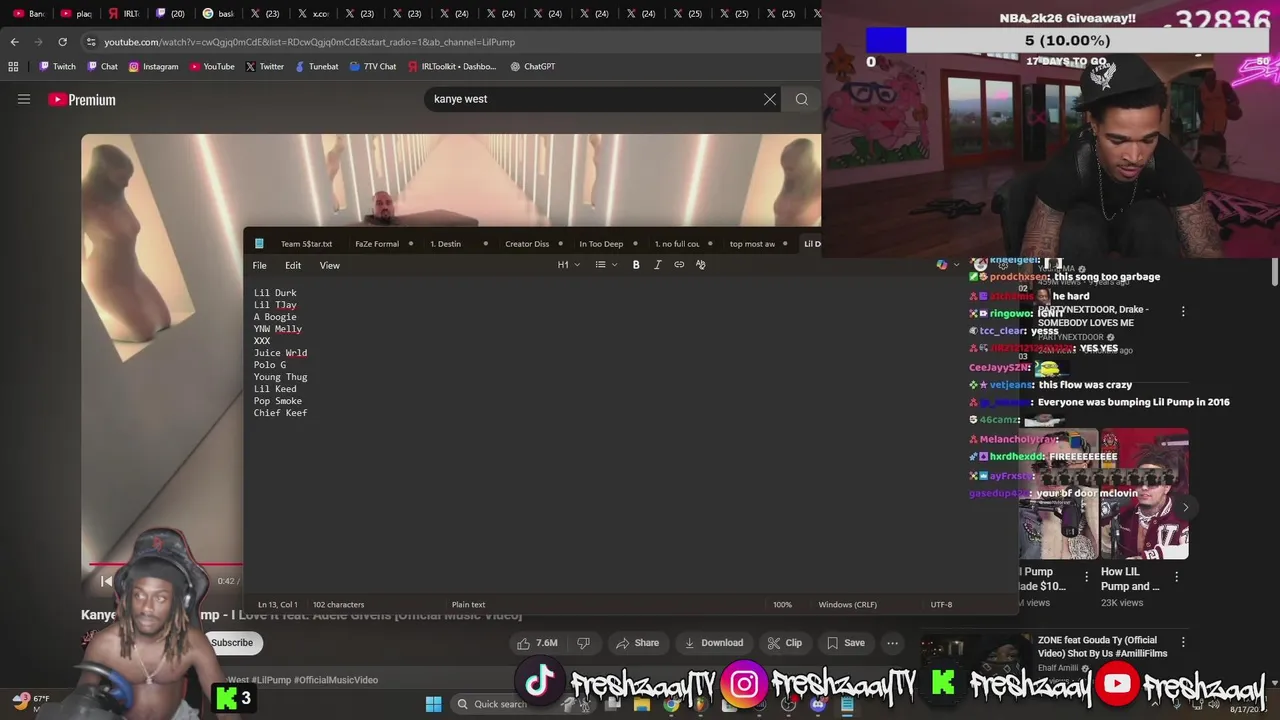Screen dimensions: 1280x720
Task: Open Windows Start menu
Action: tap(433, 704)
